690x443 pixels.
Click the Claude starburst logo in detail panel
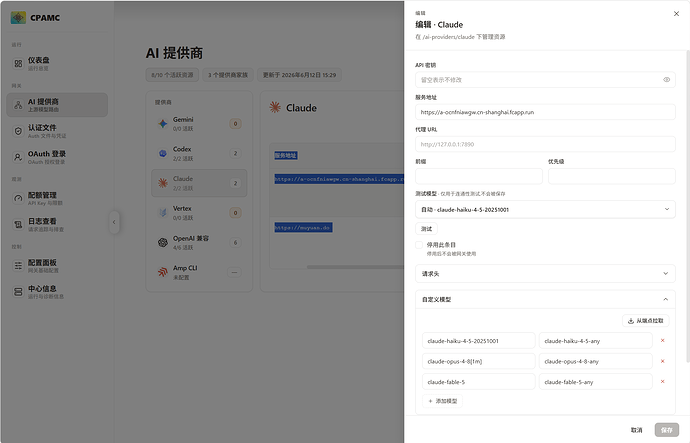pyautogui.click(x=275, y=107)
